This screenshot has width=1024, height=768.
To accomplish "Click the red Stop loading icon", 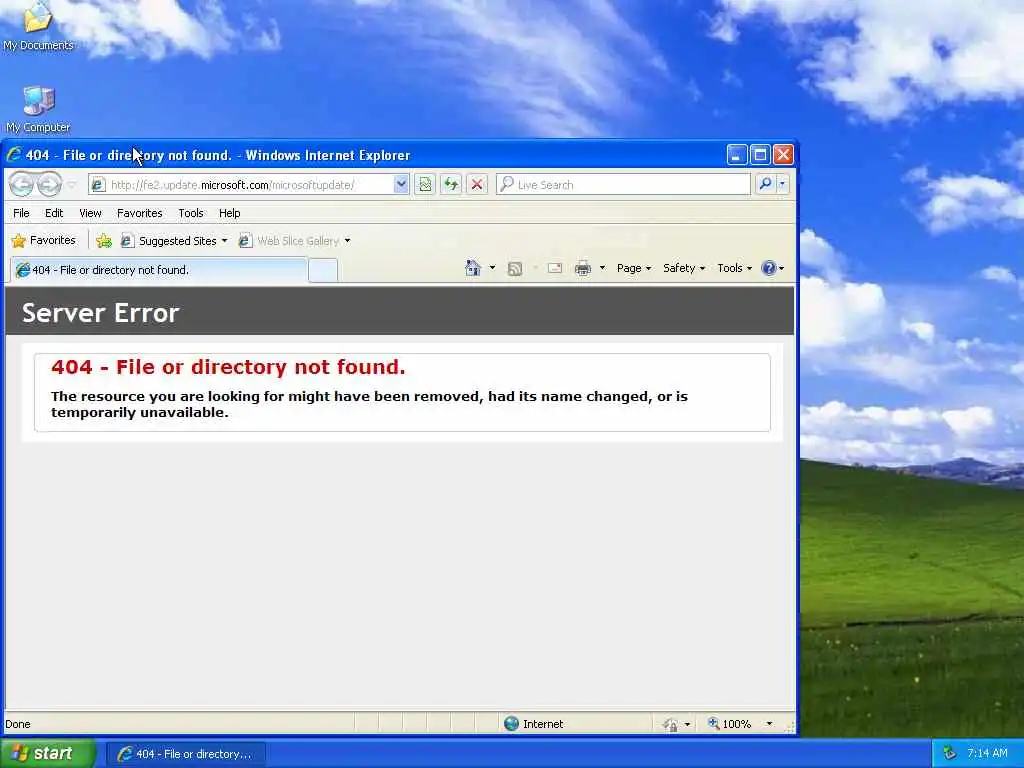I will (477, 185).
